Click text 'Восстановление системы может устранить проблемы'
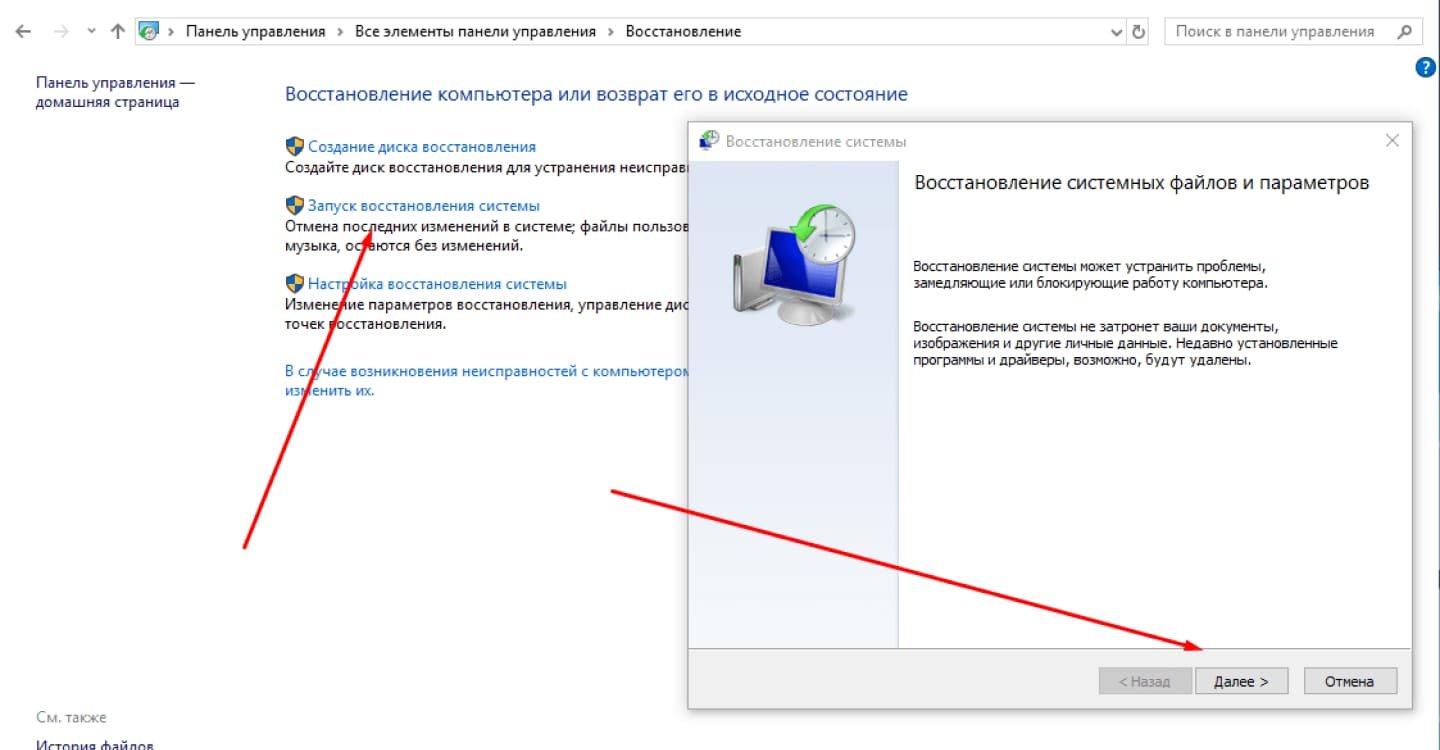 [x=1091, y=275]
